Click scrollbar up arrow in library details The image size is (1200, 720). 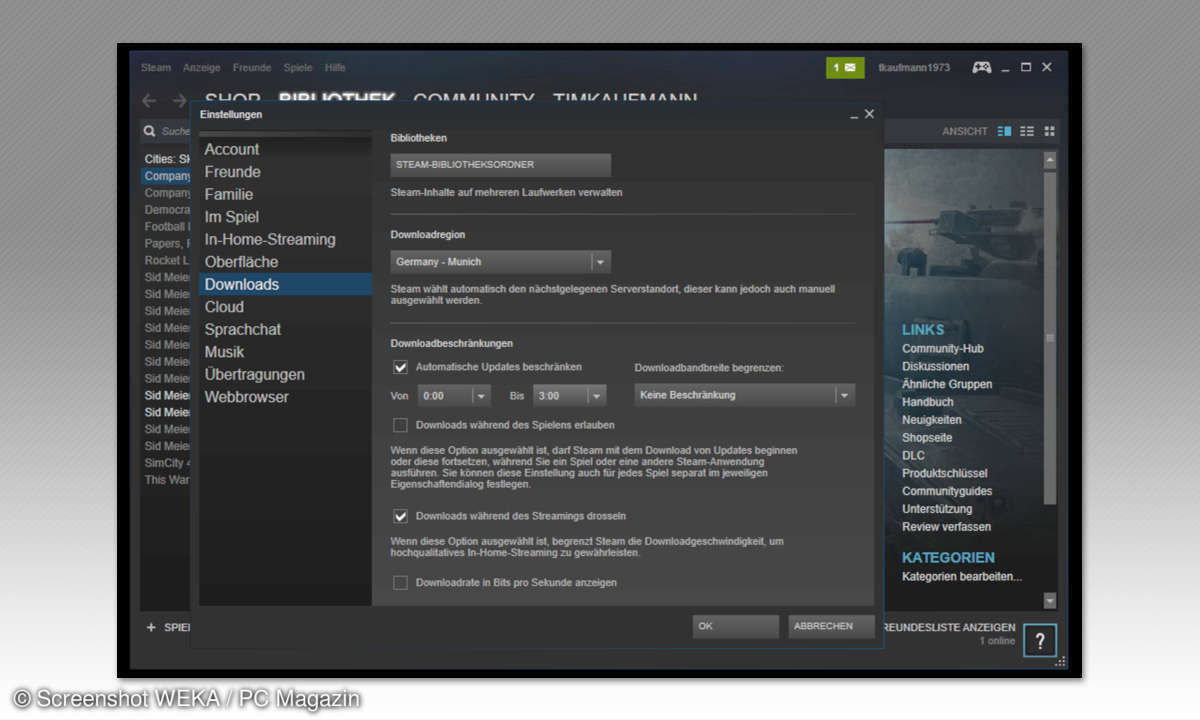pos(1050,160)
